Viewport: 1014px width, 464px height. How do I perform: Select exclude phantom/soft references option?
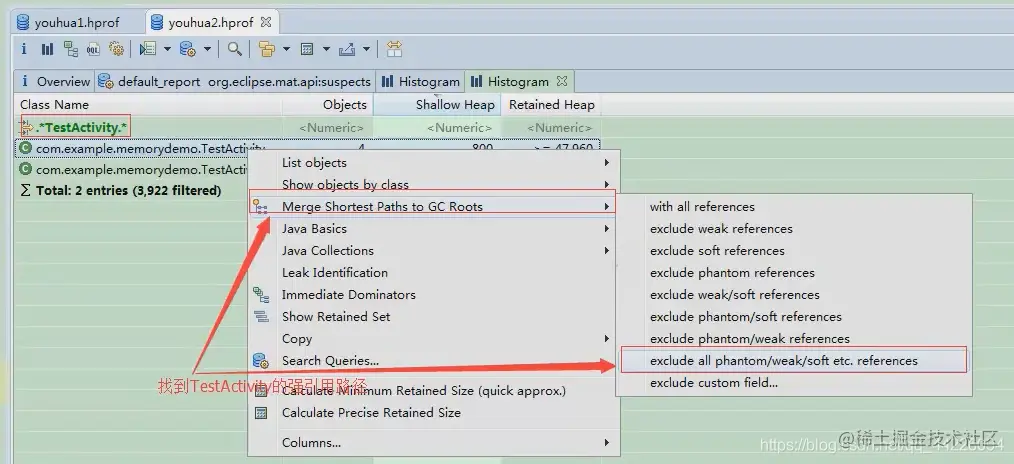tap(794, 317)
